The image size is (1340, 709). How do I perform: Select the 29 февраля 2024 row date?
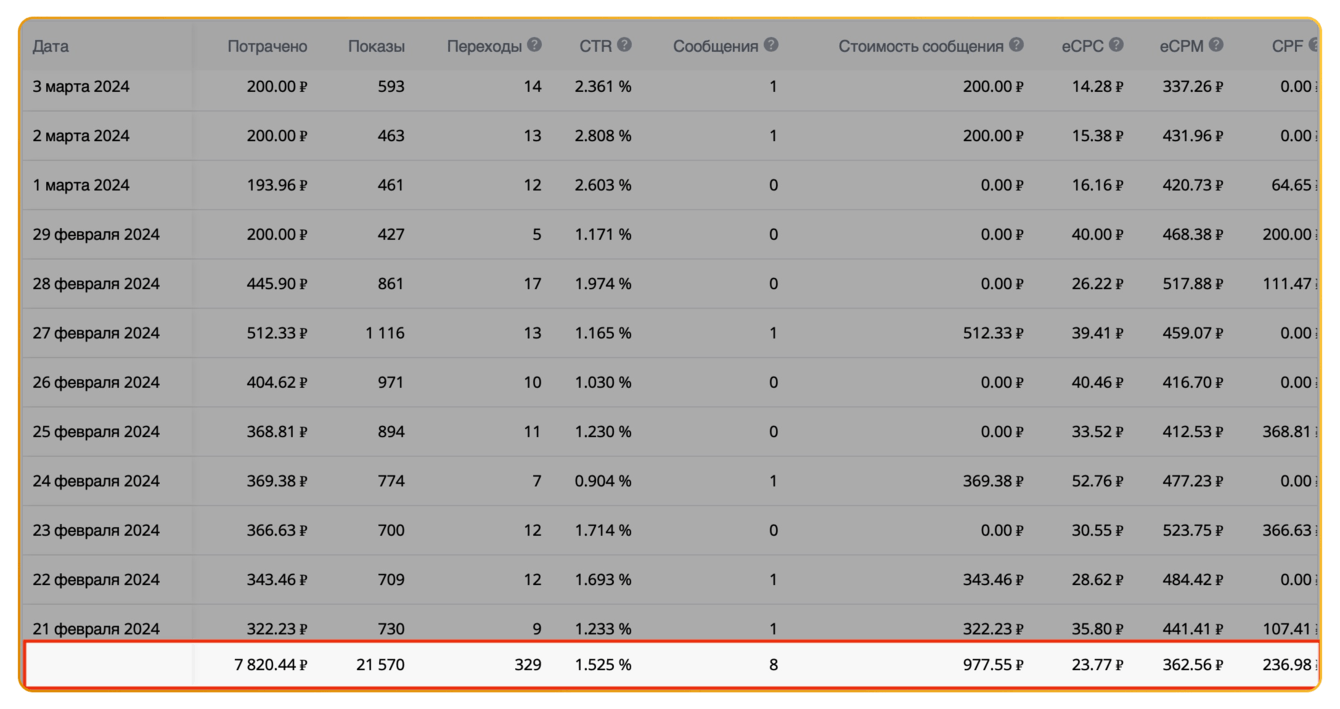[x=96, y=234]
